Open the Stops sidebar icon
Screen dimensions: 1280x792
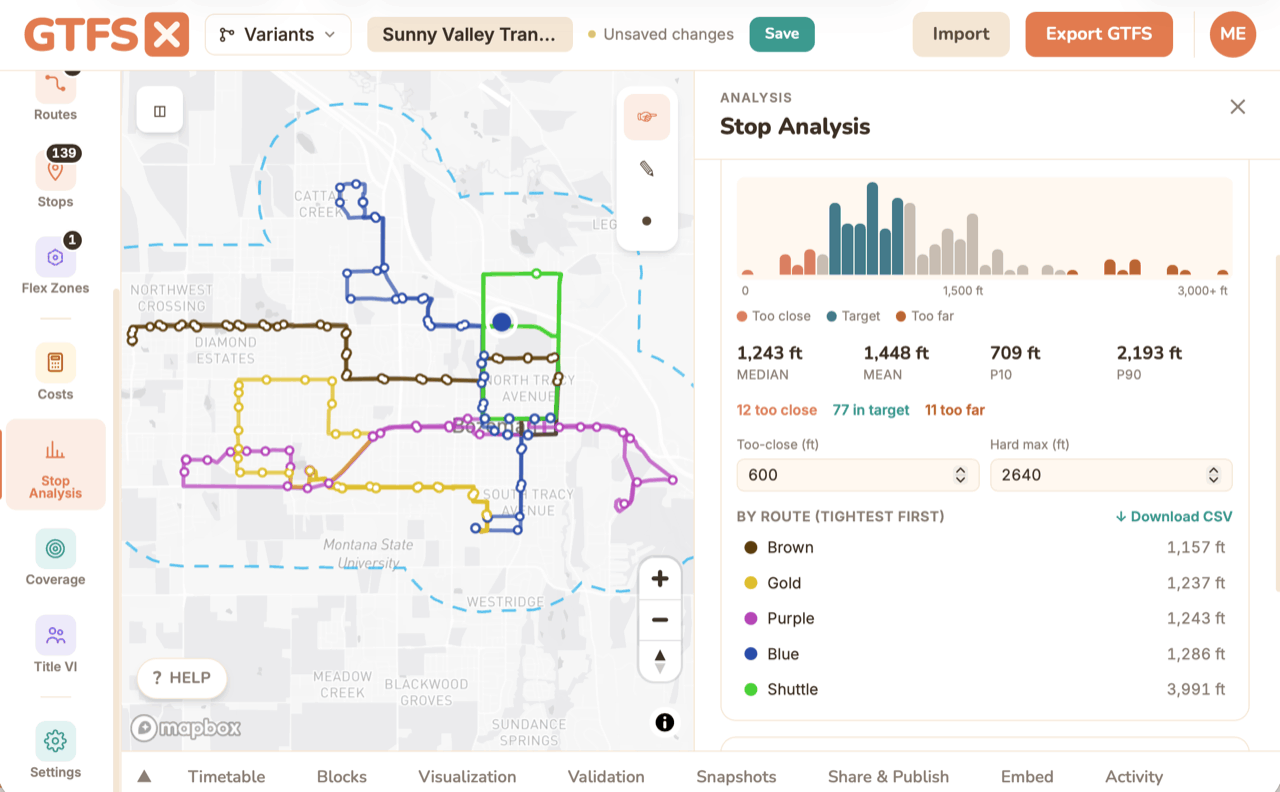(x=55, y=171)
